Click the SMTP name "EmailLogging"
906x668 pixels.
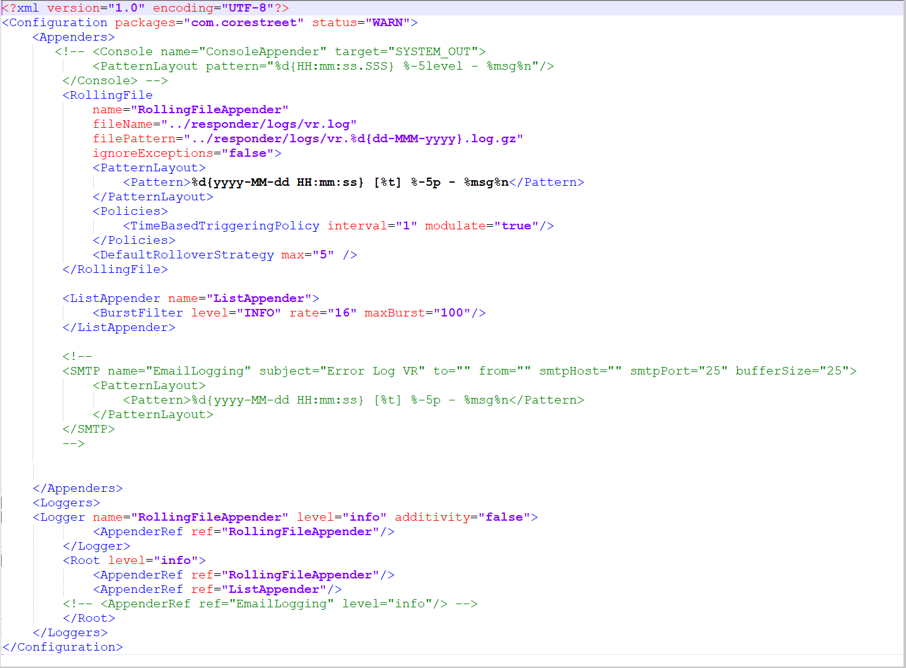click(x=198, y=370)
